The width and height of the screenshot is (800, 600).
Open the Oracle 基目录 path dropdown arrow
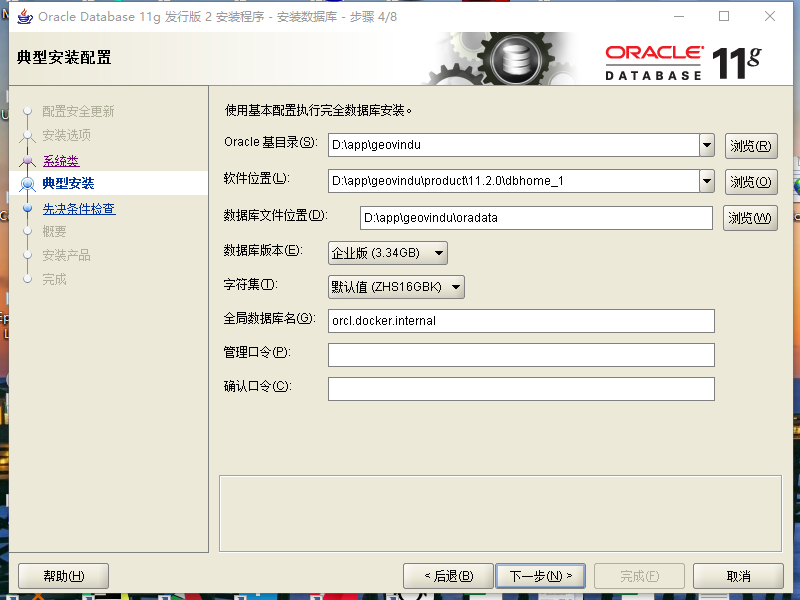[707, 145]
